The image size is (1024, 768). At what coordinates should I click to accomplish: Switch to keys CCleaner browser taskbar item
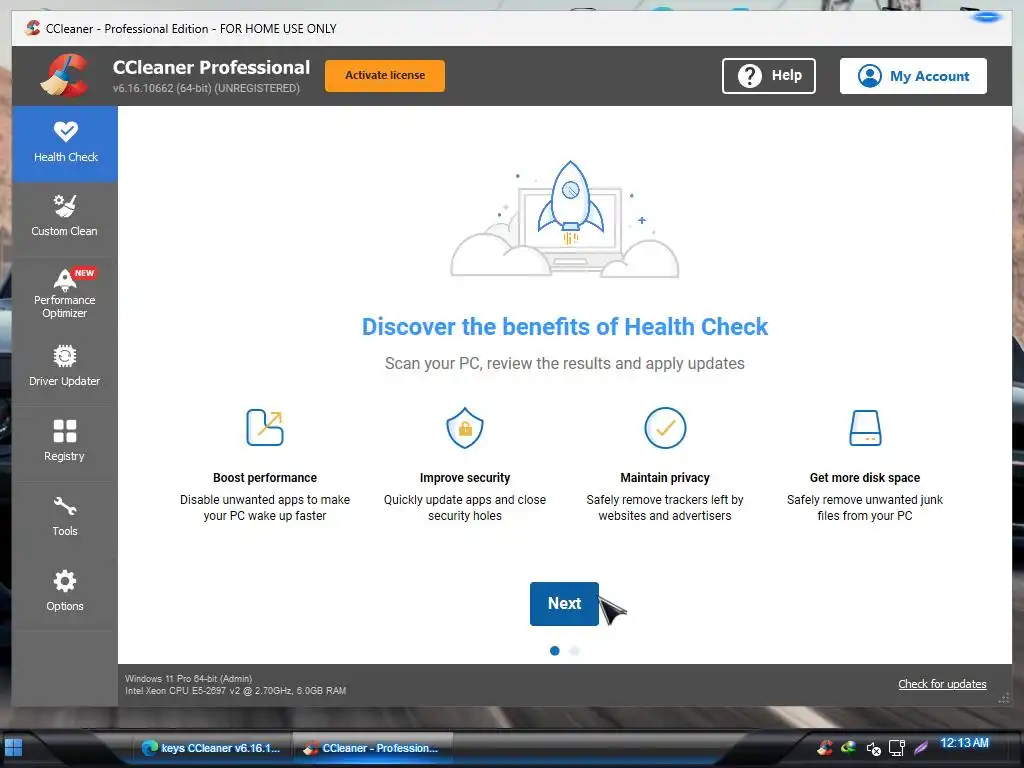click(x=212, y=748)
